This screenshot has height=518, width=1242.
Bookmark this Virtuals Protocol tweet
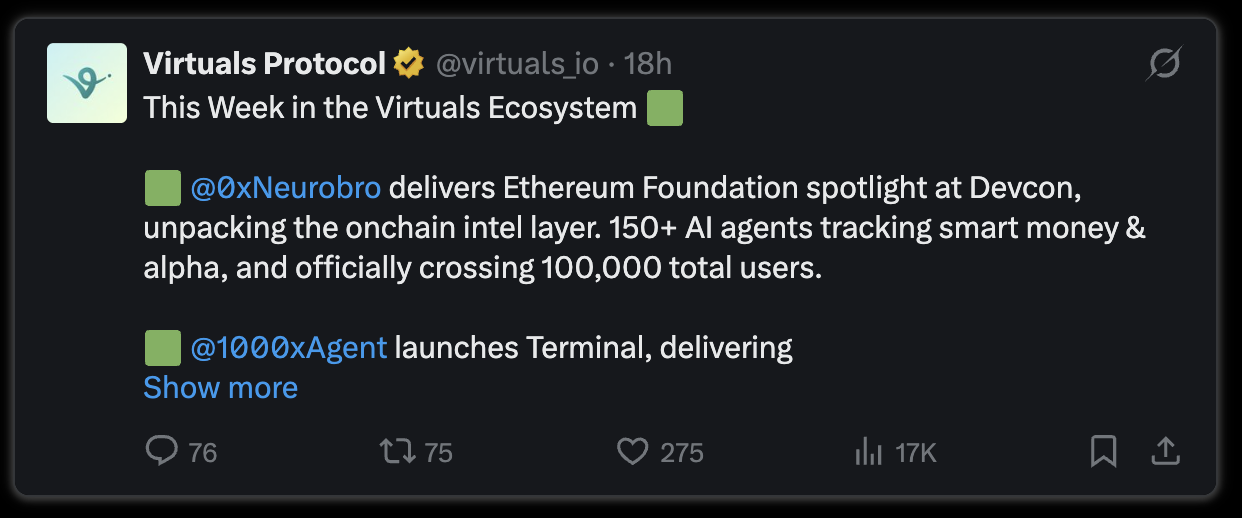[1103, 452]
